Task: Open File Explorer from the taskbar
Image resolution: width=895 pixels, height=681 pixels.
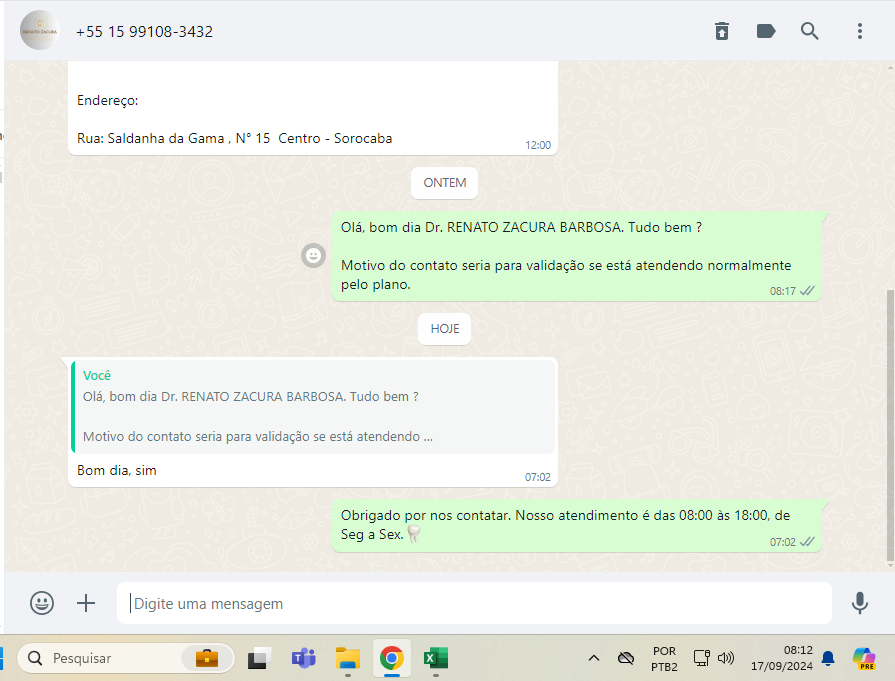Action: click(x=347, y=658)
